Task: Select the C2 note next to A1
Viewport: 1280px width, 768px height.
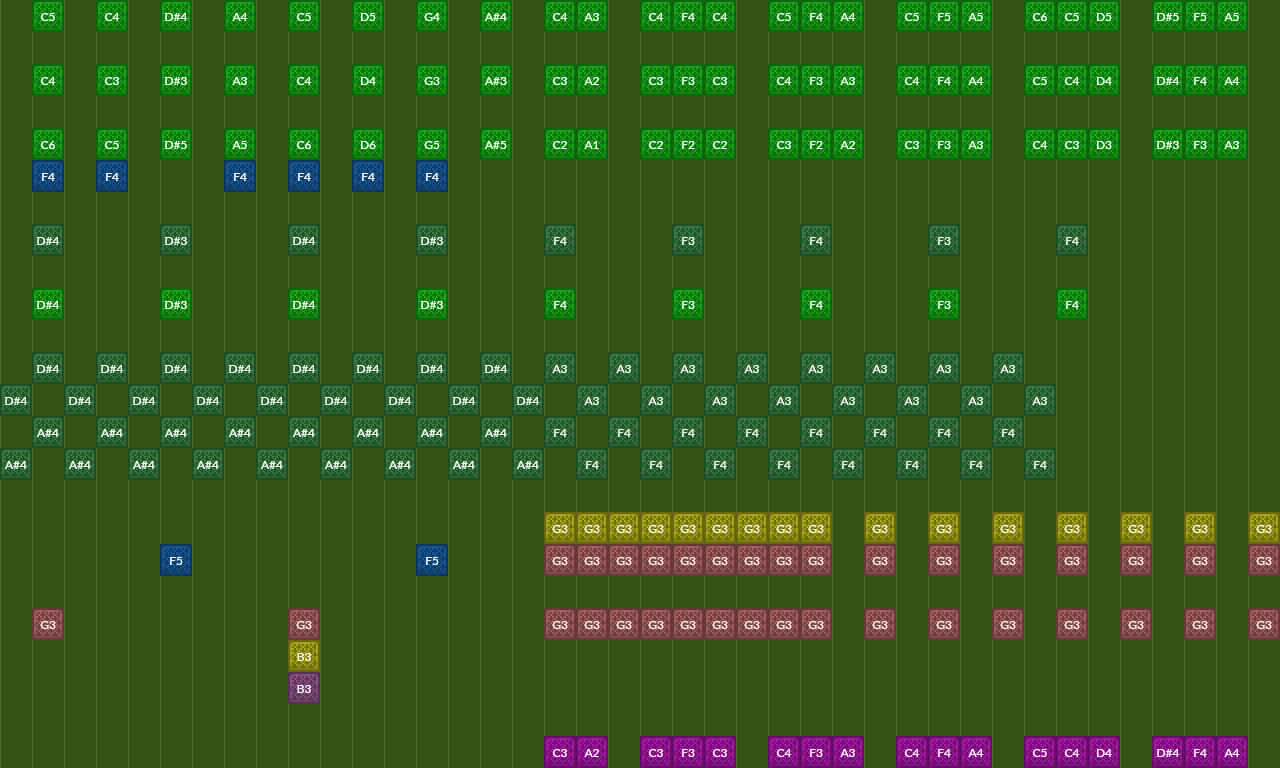Action: [x=559, y=145]
